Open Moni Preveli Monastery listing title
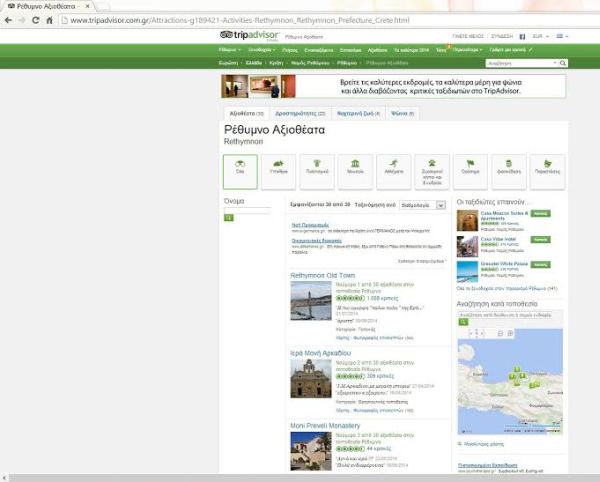 (x=325, y=426)
